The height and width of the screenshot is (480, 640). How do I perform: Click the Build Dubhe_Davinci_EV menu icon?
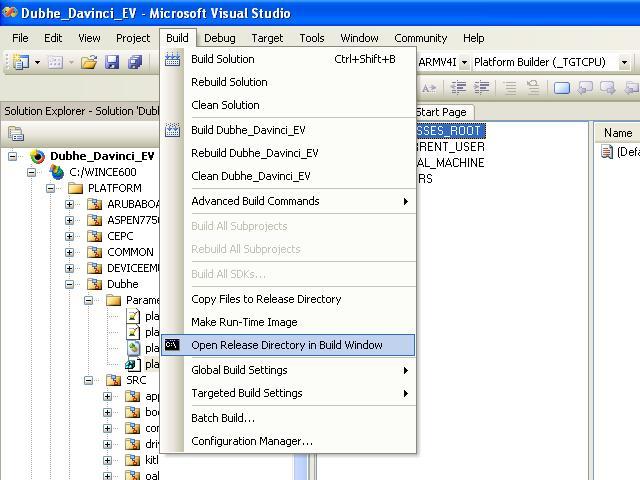click(x=172, y=130)
